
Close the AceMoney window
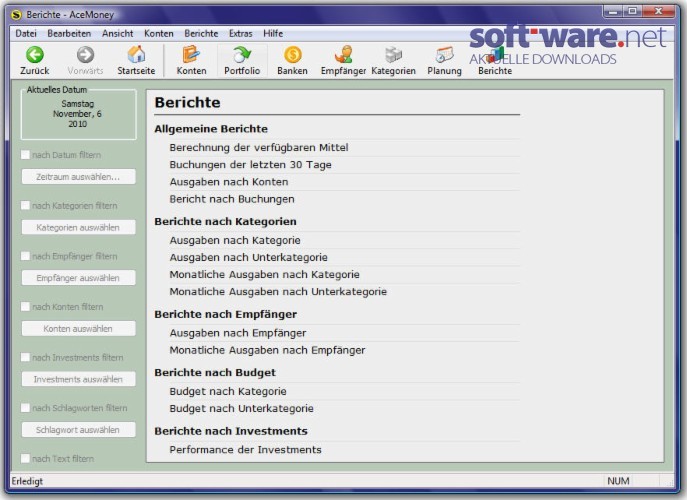(x=658, y=11)
